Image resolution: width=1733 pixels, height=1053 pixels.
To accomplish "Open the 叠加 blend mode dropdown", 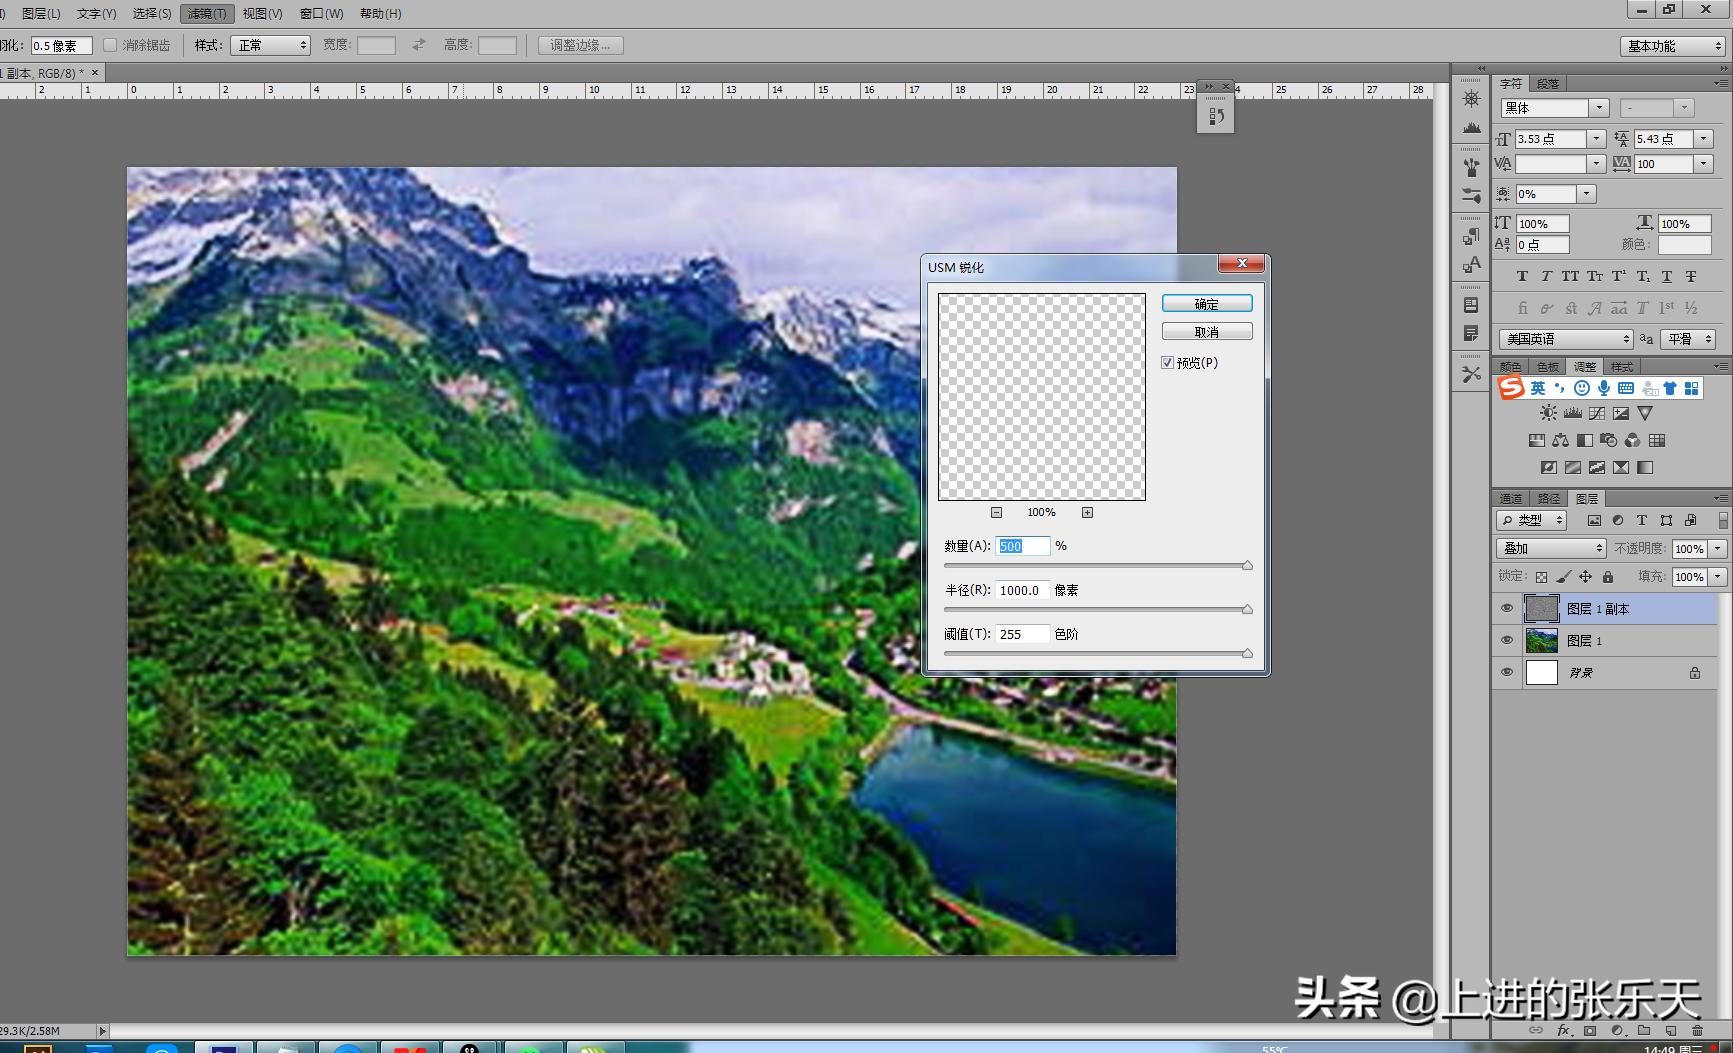I will click(1551, 549).
